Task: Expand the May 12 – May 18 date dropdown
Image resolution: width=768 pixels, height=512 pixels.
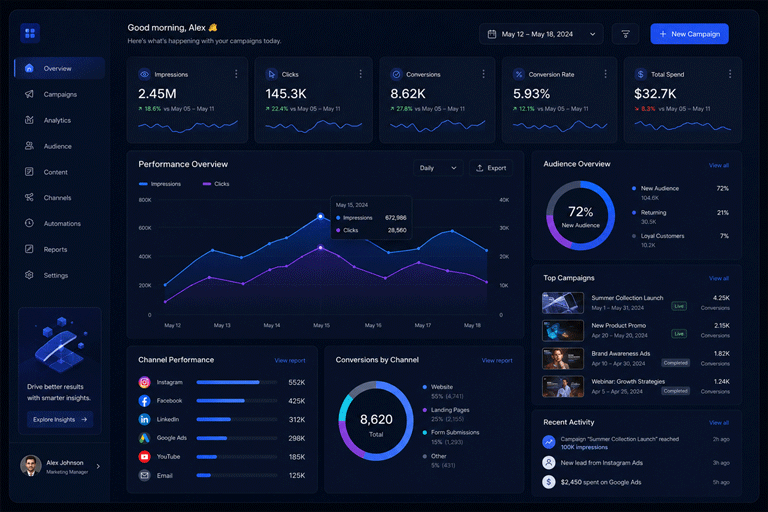Action: pyautogui.click(x=541, y=34)
